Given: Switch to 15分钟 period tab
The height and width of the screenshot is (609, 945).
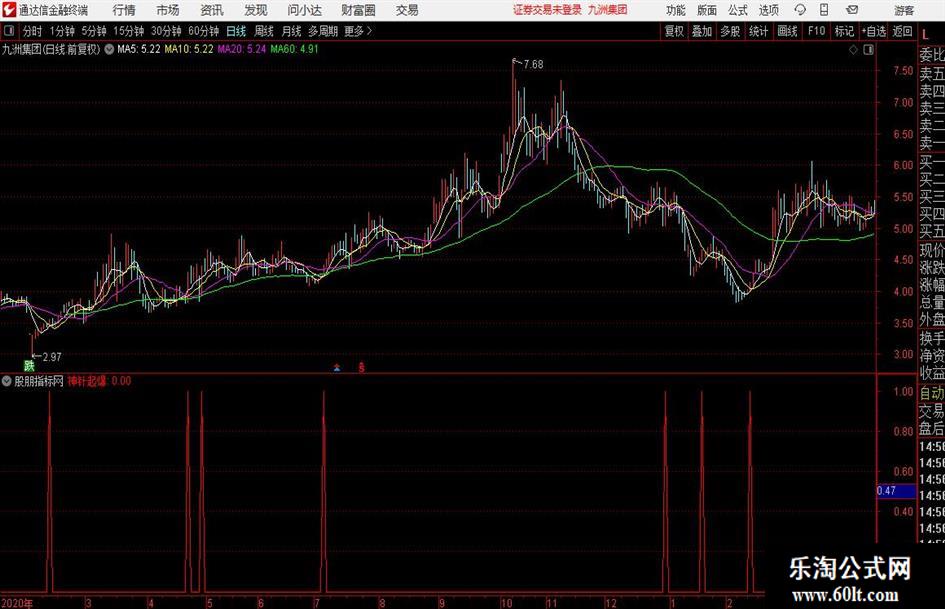Looking at the screenshot, I should (129, 31).
